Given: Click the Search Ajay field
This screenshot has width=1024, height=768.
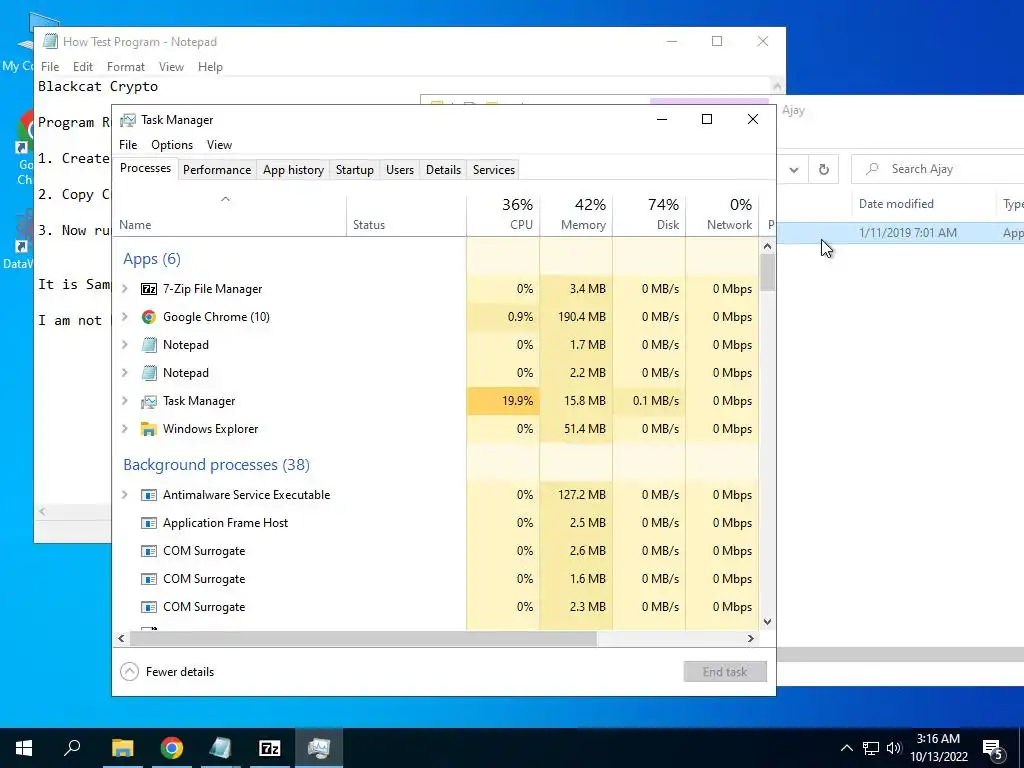Looking at the screenshot, I should (940, 169).
